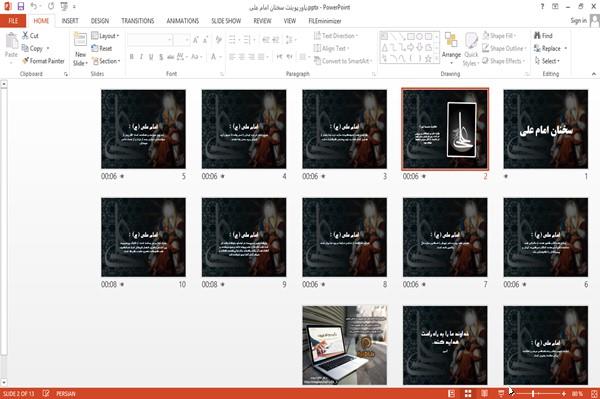Switch to the REVIEW tab
This screenshot has width=600, height=399.
point(262,21)
